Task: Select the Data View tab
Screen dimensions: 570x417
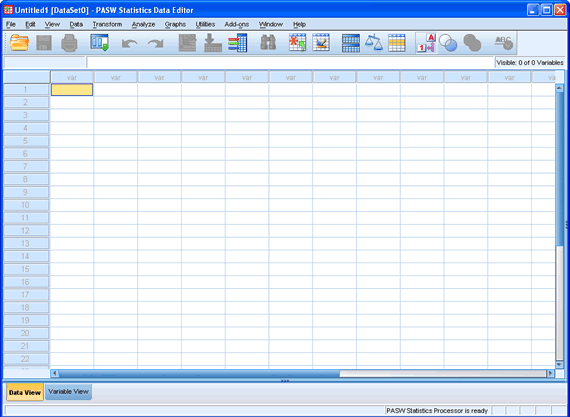Action: pos(25,392)
